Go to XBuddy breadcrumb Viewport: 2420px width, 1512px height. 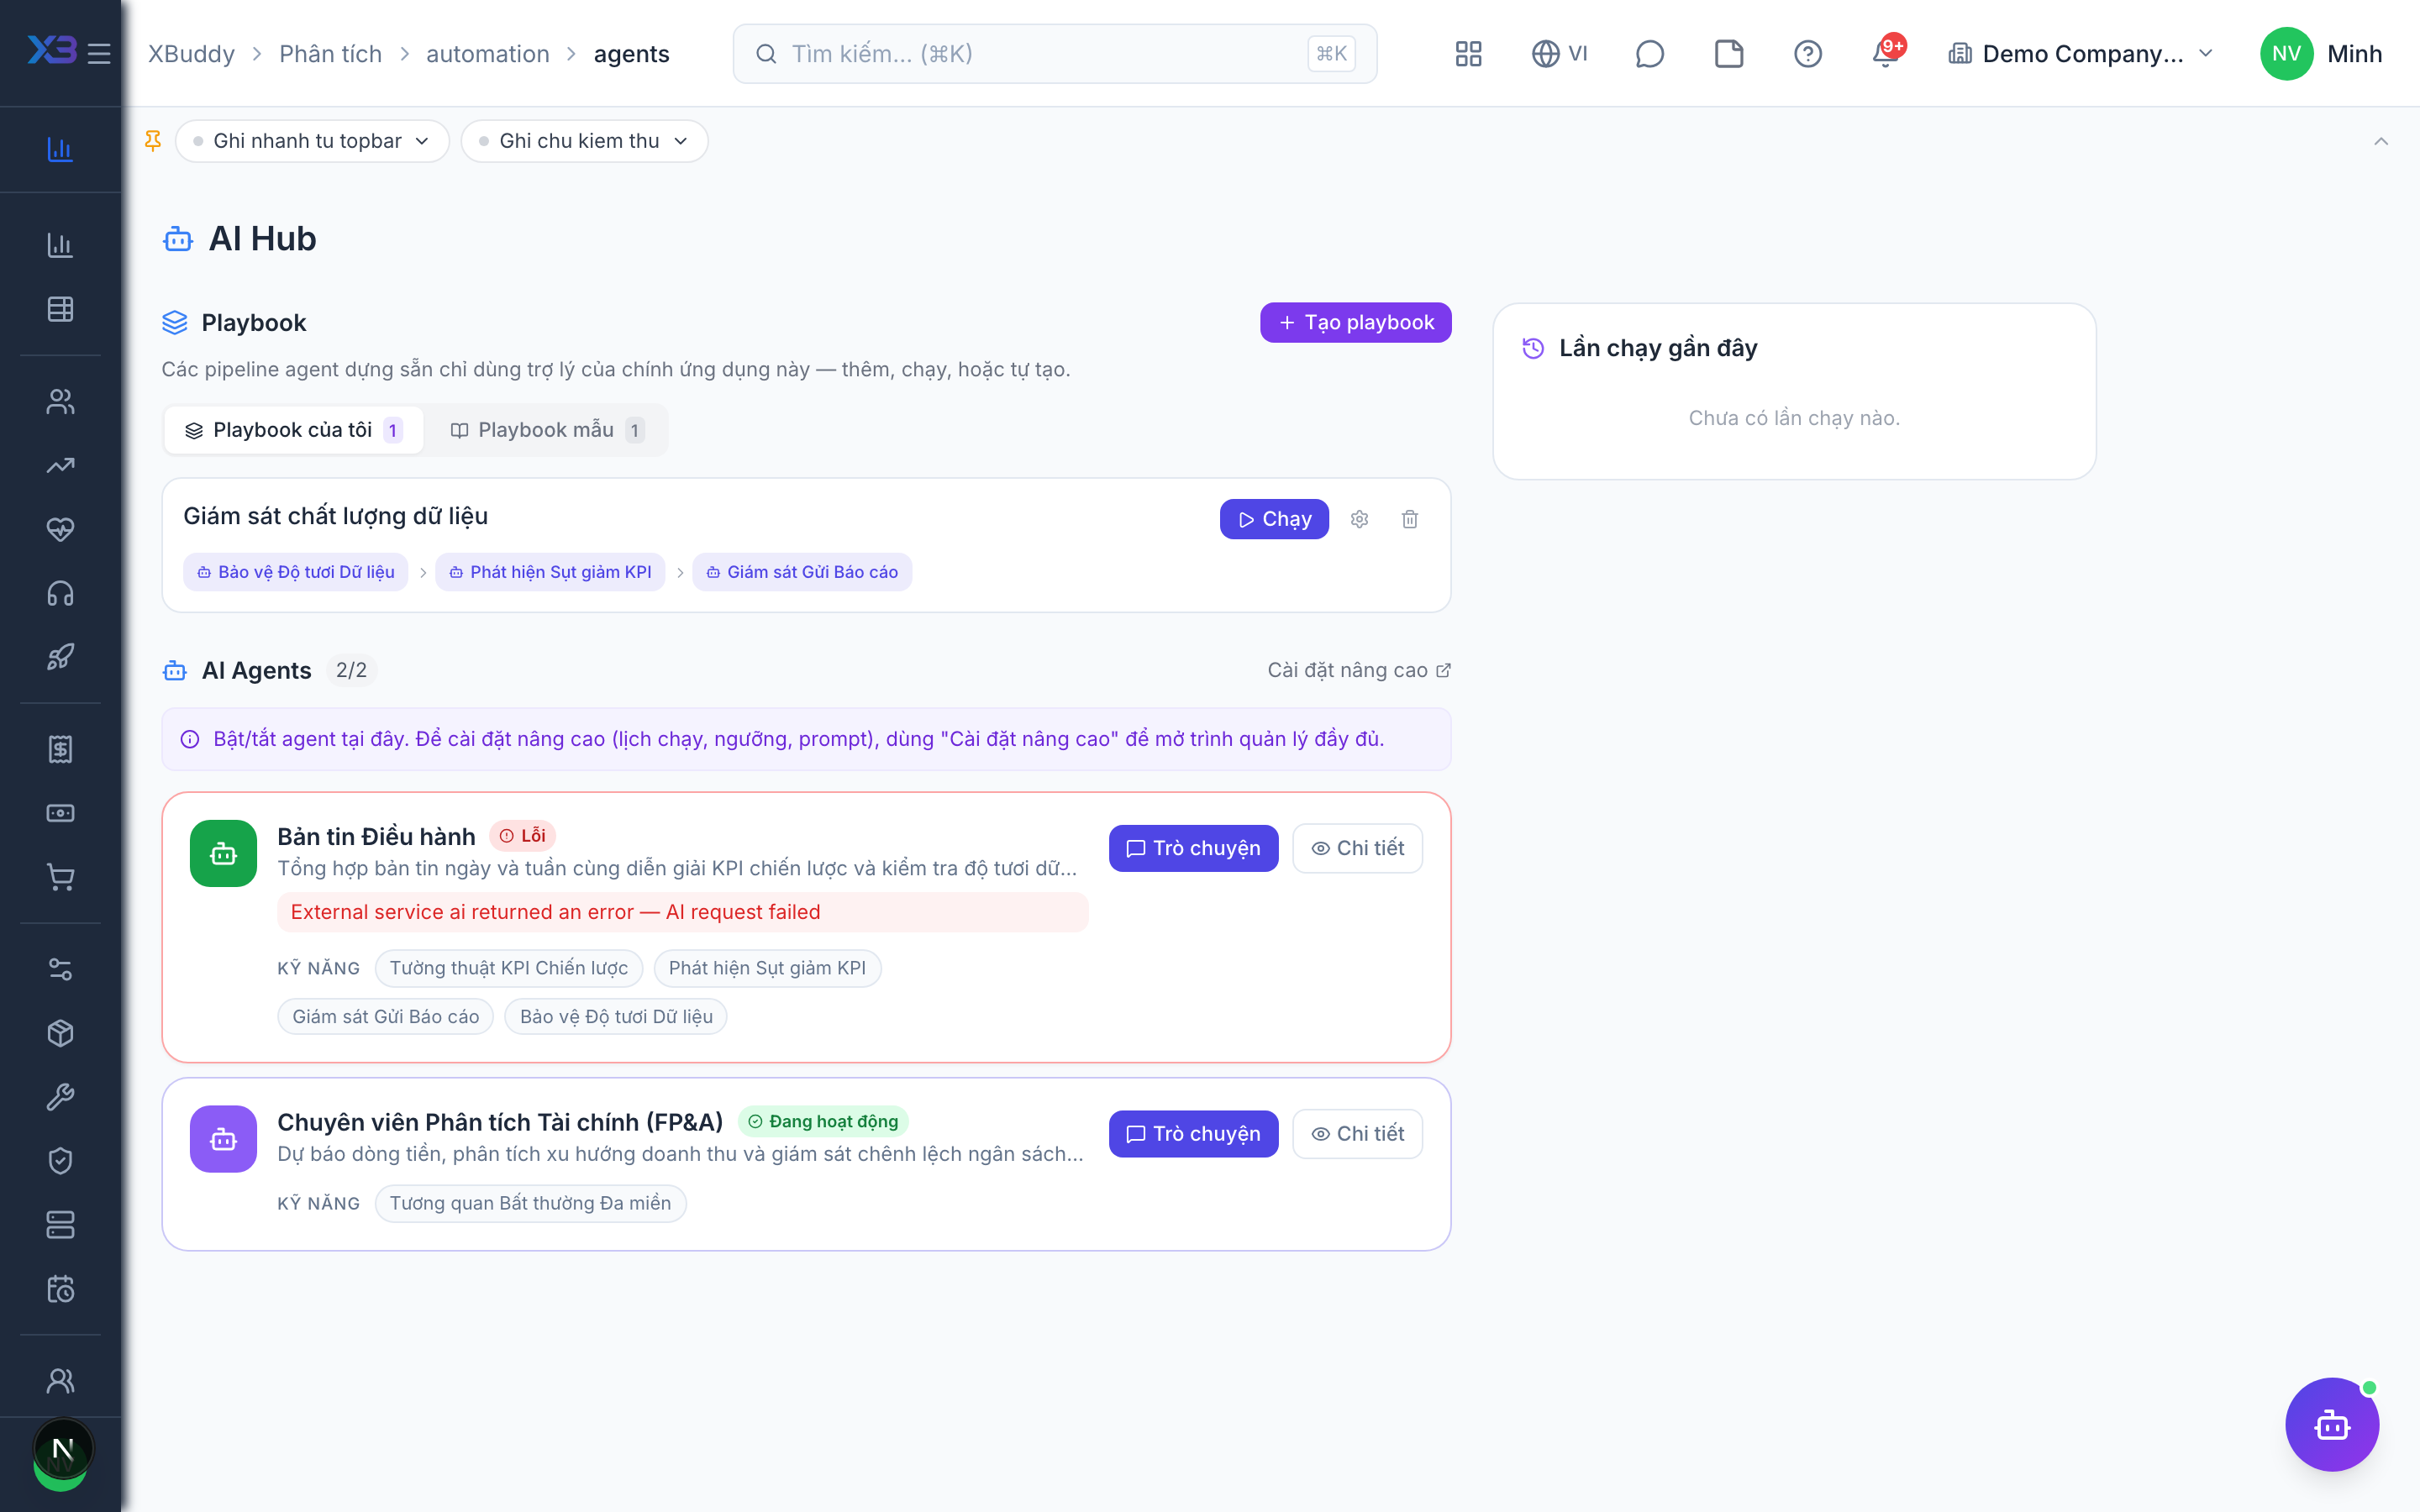[191, 54]
